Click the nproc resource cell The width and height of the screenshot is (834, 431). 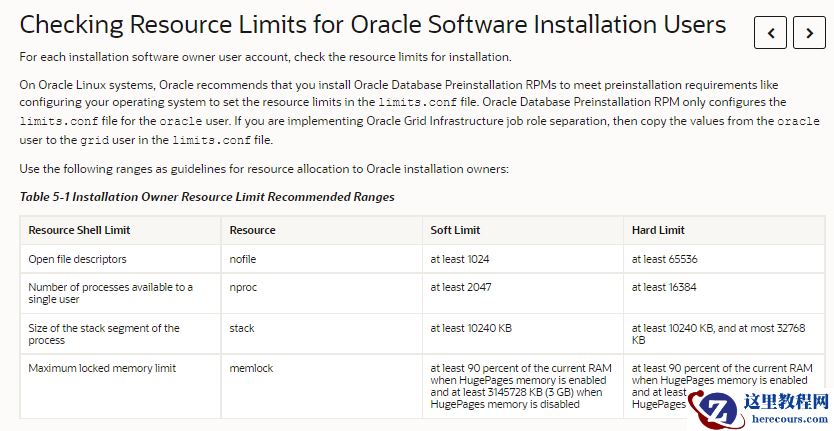[x=243, y=288]
